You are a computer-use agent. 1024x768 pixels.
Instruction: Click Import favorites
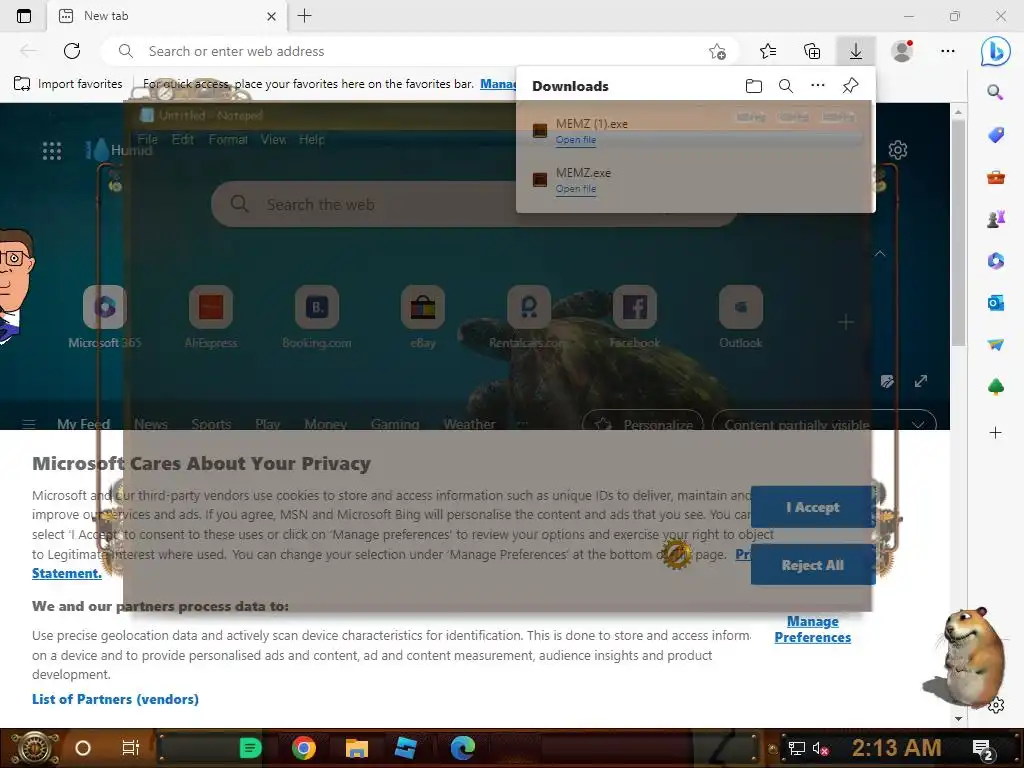point(68,84)
